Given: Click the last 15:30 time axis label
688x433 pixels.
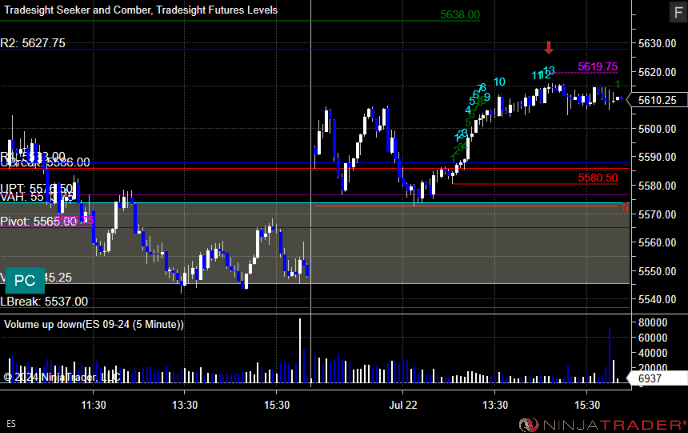Looking at the screenshot, I should [x=587, y=405].
